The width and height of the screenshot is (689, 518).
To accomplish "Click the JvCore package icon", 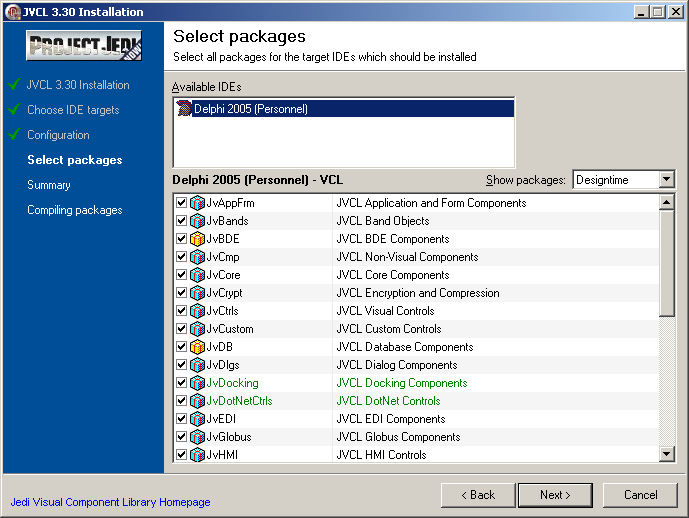I will coord(197,275).
